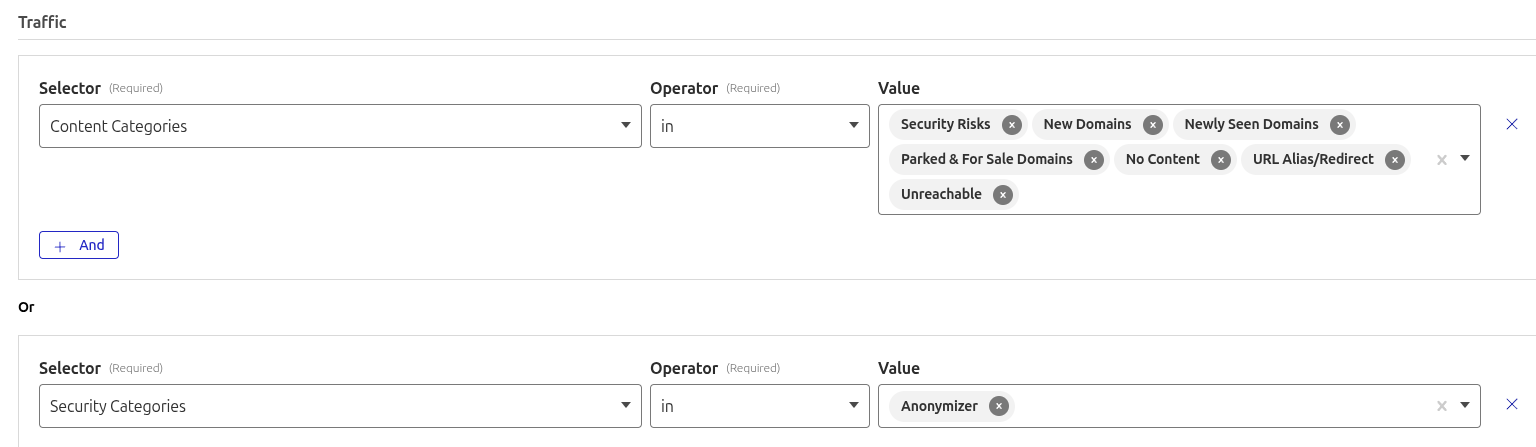
Task: Open the second Operator 'in' dropdown
Action: tap(759, 406)
